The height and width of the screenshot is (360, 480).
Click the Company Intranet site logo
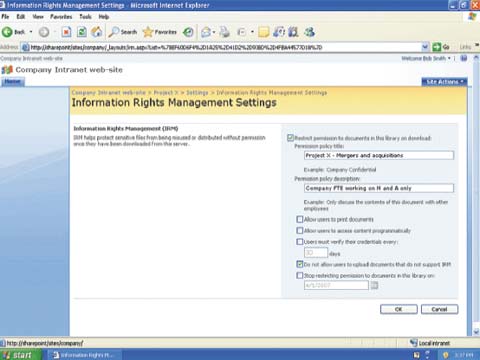tap(7, 70)
